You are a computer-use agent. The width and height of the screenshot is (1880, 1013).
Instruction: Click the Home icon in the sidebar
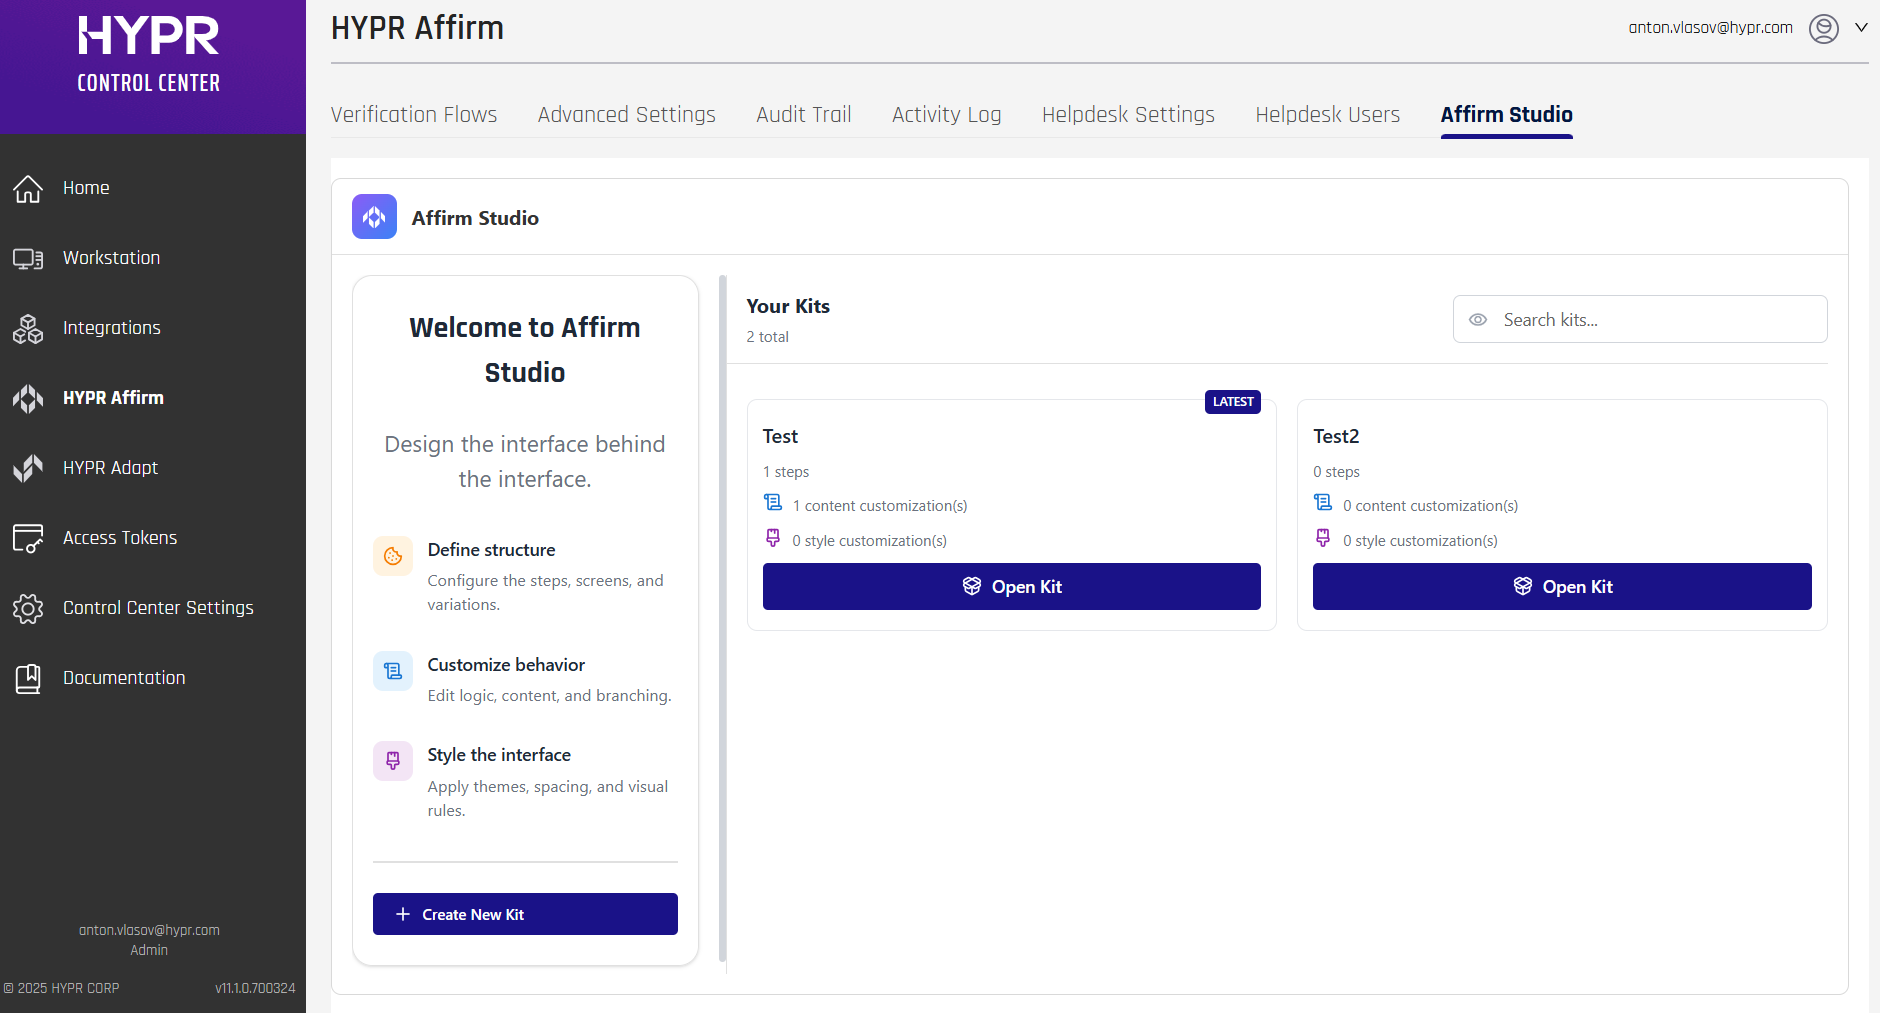point(28,188)
